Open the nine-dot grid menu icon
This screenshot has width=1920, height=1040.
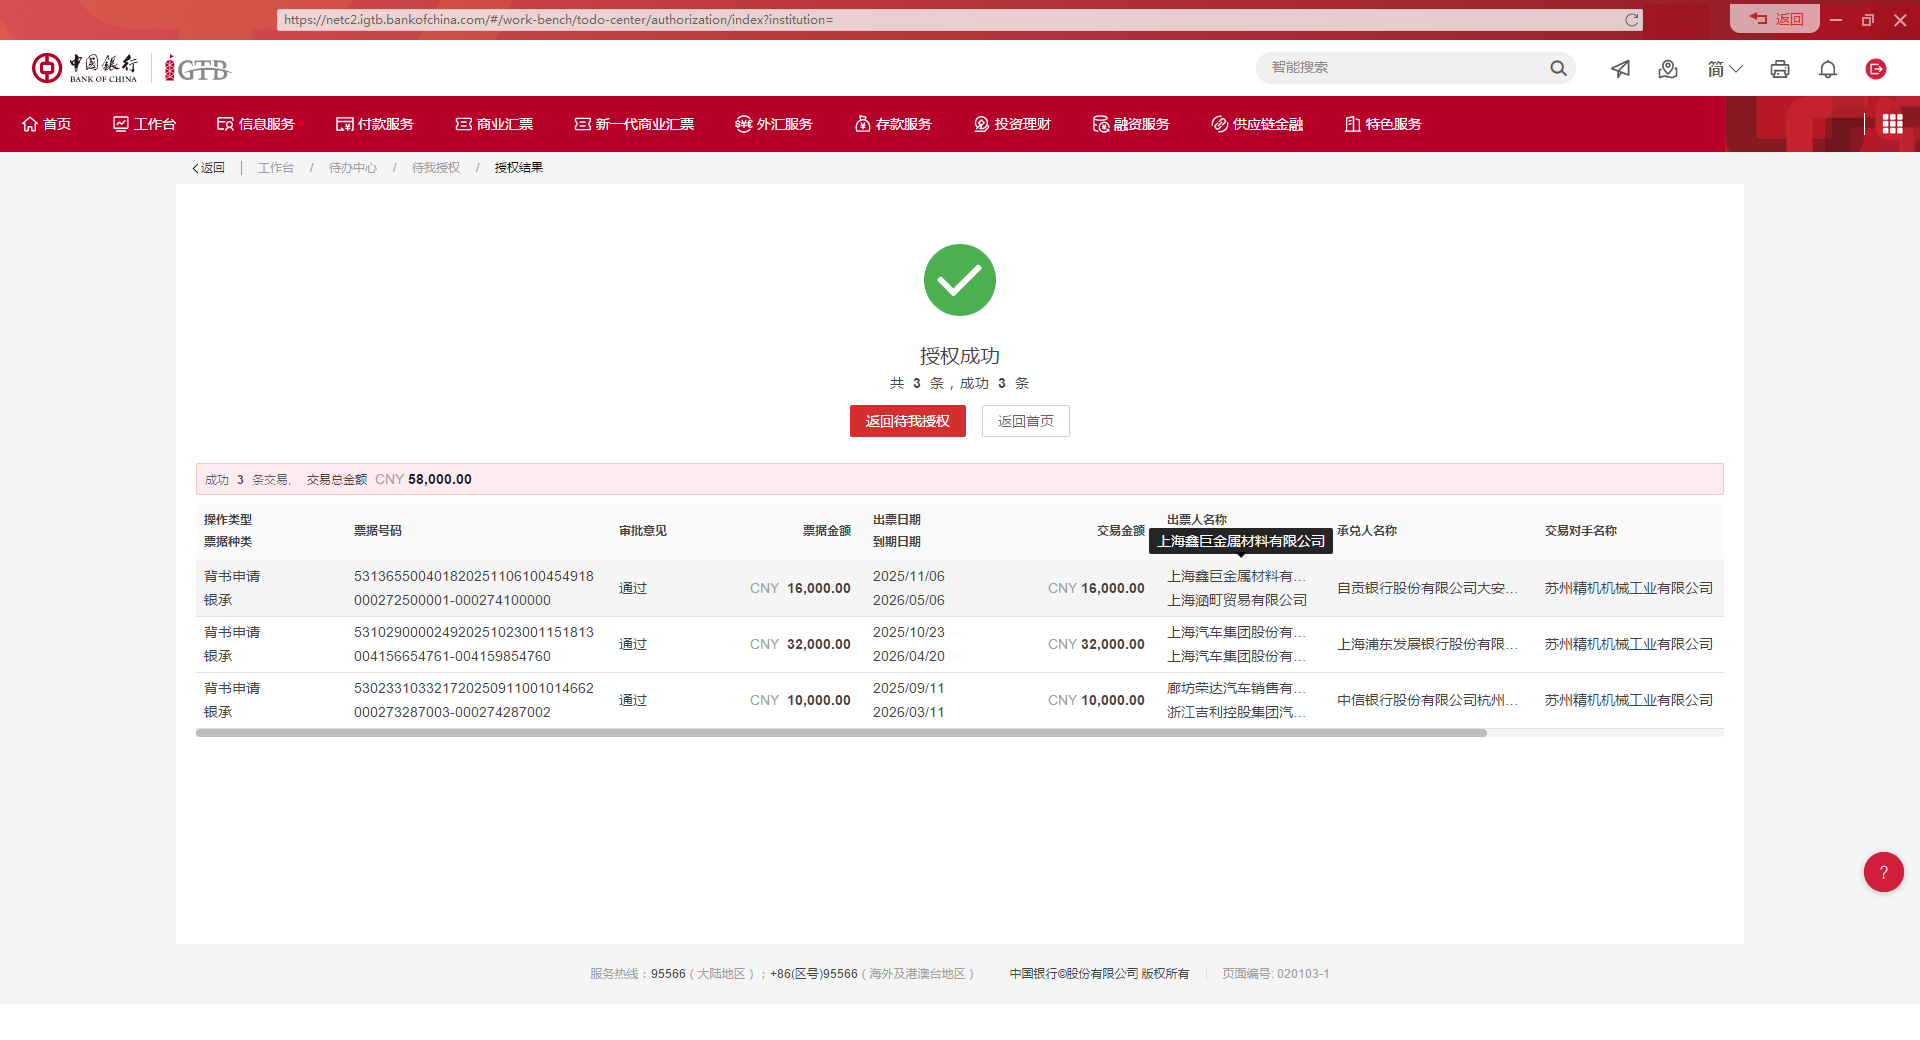(x=1892, y=124)
